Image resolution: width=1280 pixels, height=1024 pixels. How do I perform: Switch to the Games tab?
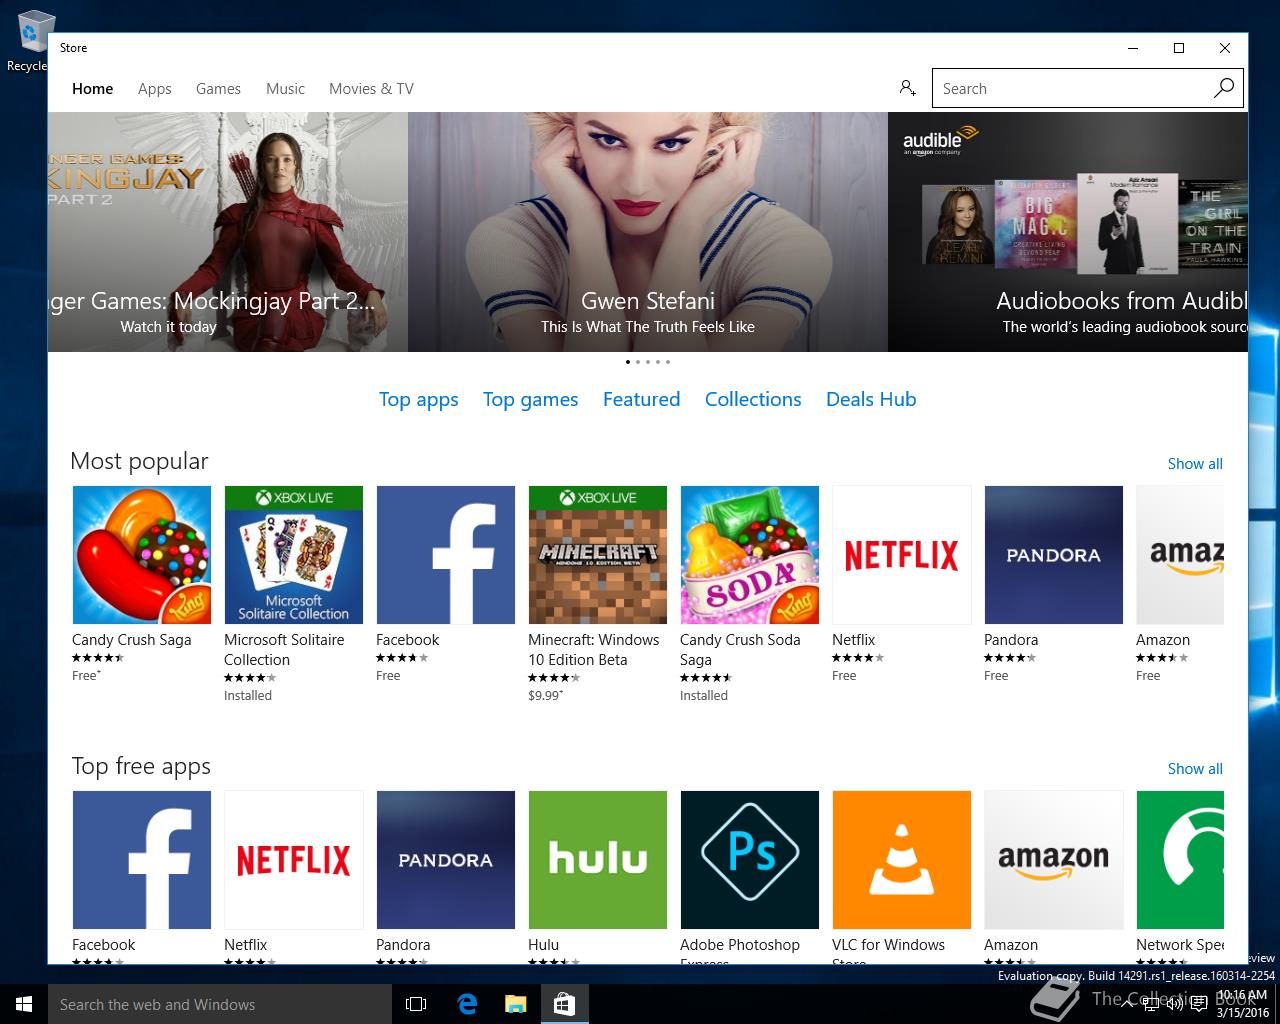[x=218, y=88]
